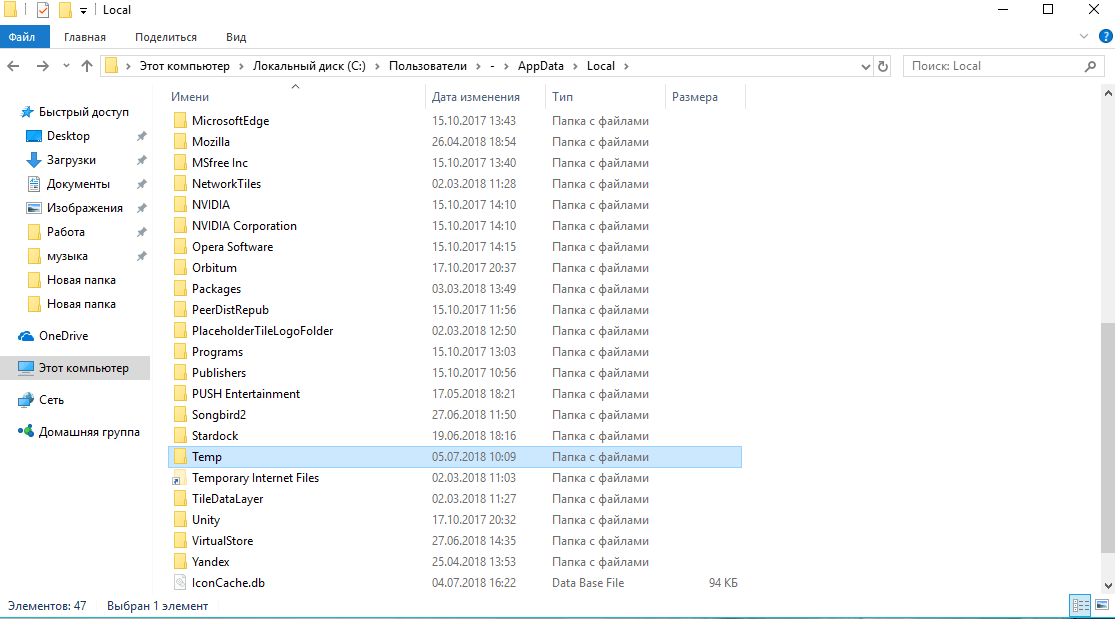Screen dimensions: 1115x619
Task: Expand the chevron after Local in path
Action: point(626,66)
